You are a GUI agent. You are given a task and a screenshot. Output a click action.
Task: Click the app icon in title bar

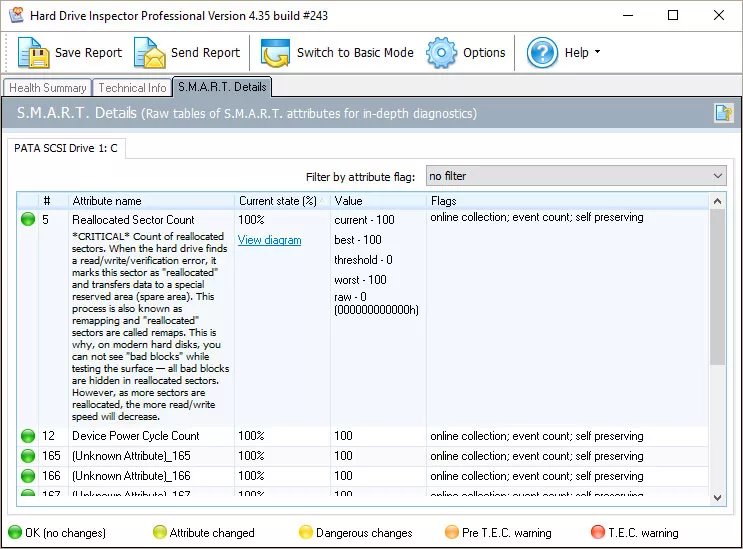pyautogui.click(x=16, y=15)
